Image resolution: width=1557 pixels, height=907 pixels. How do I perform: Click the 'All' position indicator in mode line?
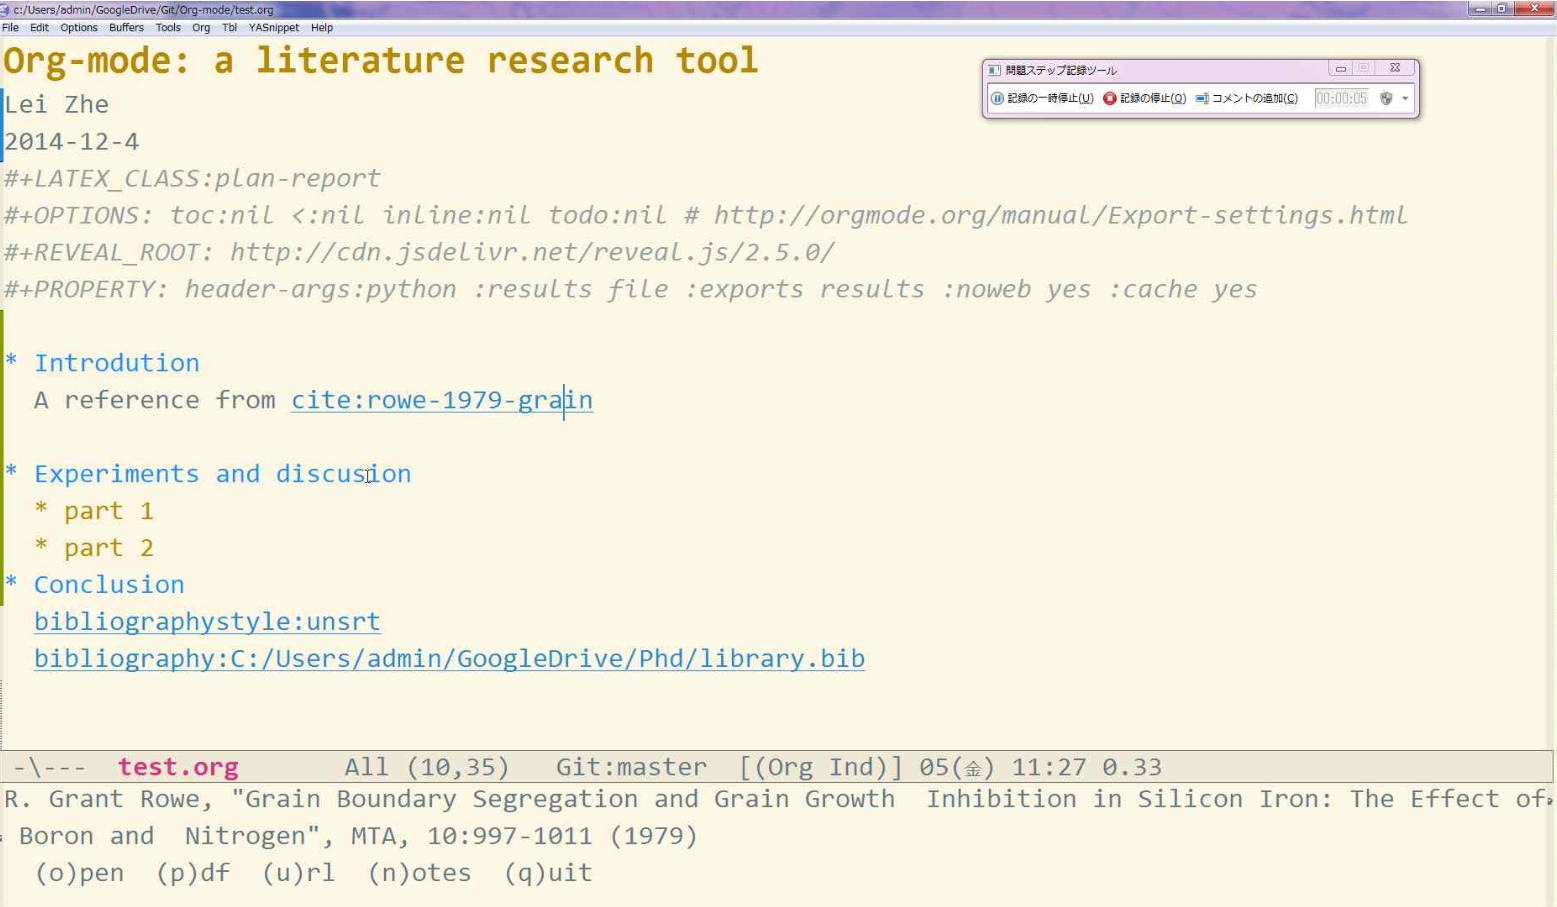pyautogui.click(x=367, y=767)
